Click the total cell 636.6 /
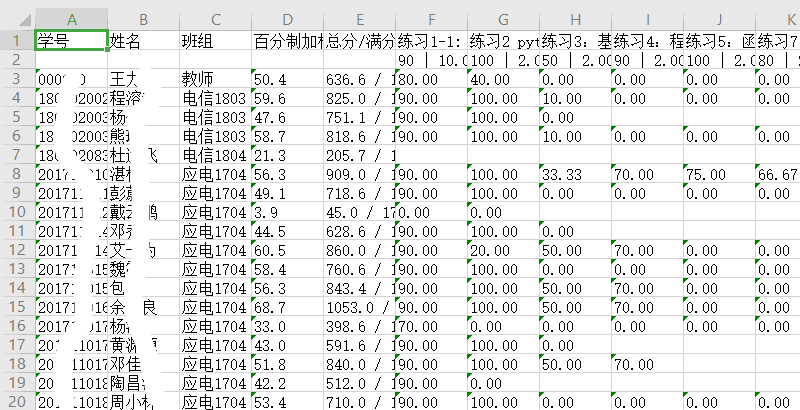This screenshot has height=410, width=800. [x=359, y=79]
